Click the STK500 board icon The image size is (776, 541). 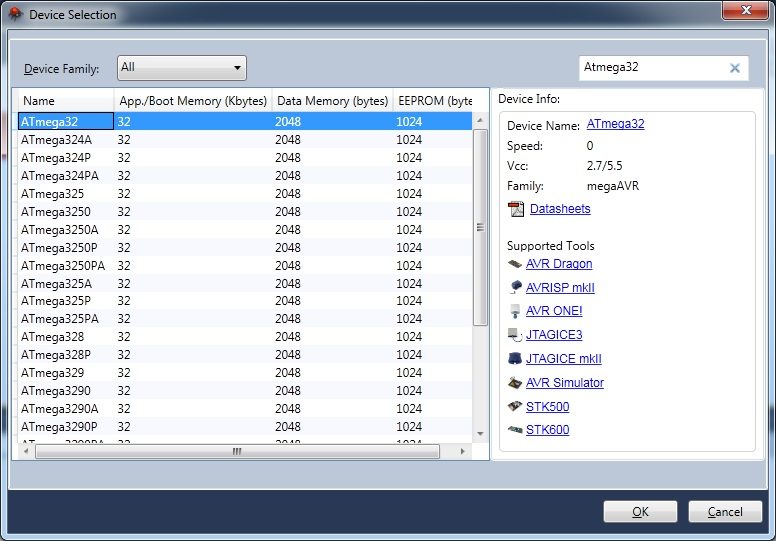tap(515, 406)
